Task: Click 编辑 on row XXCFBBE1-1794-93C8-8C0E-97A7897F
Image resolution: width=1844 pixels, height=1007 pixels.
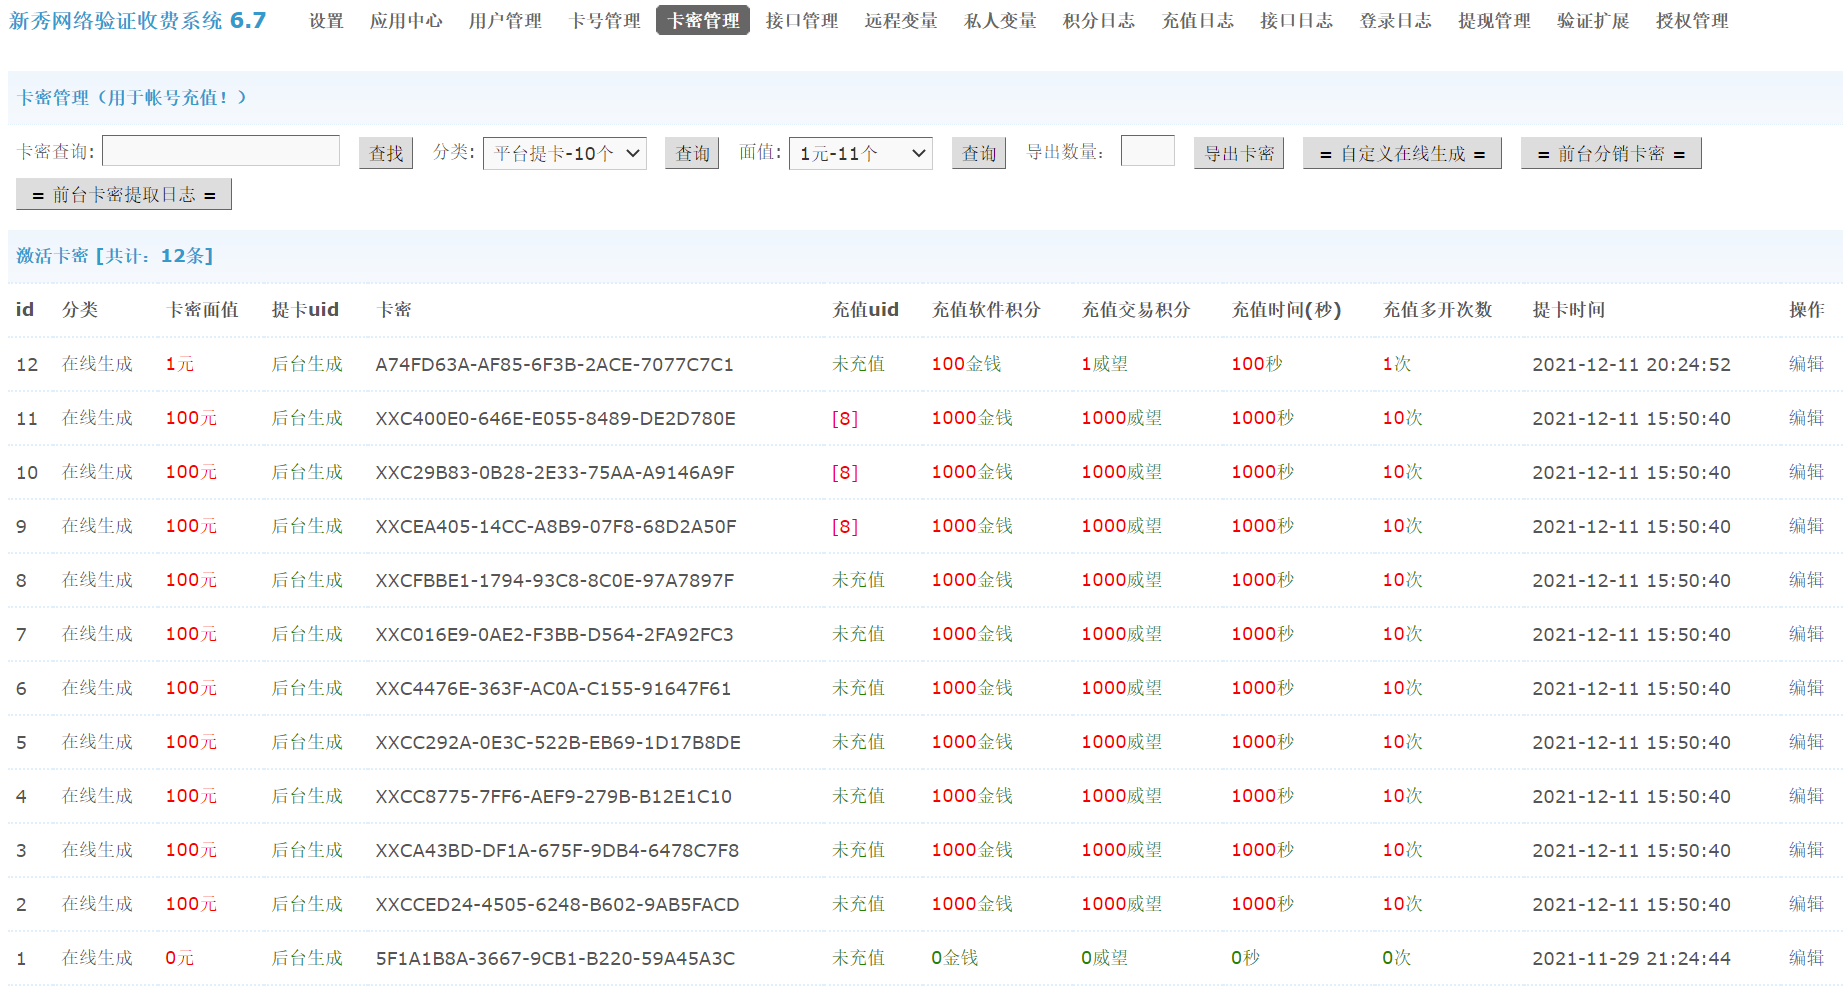Action: [1806, 580]
